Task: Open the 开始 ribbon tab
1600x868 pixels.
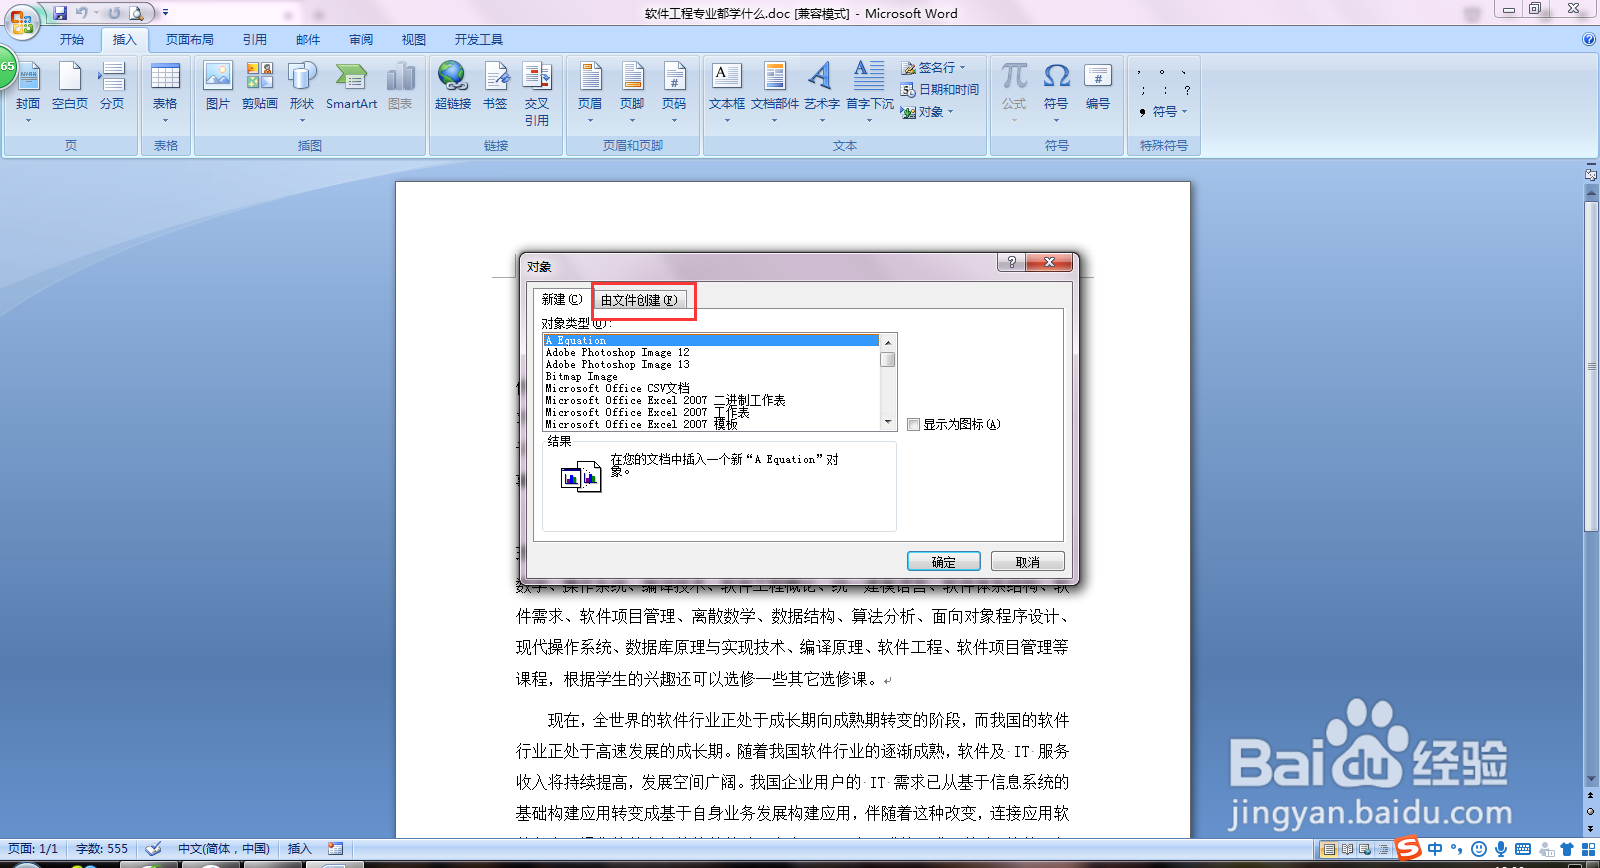Action: click(x=72, y=40)
